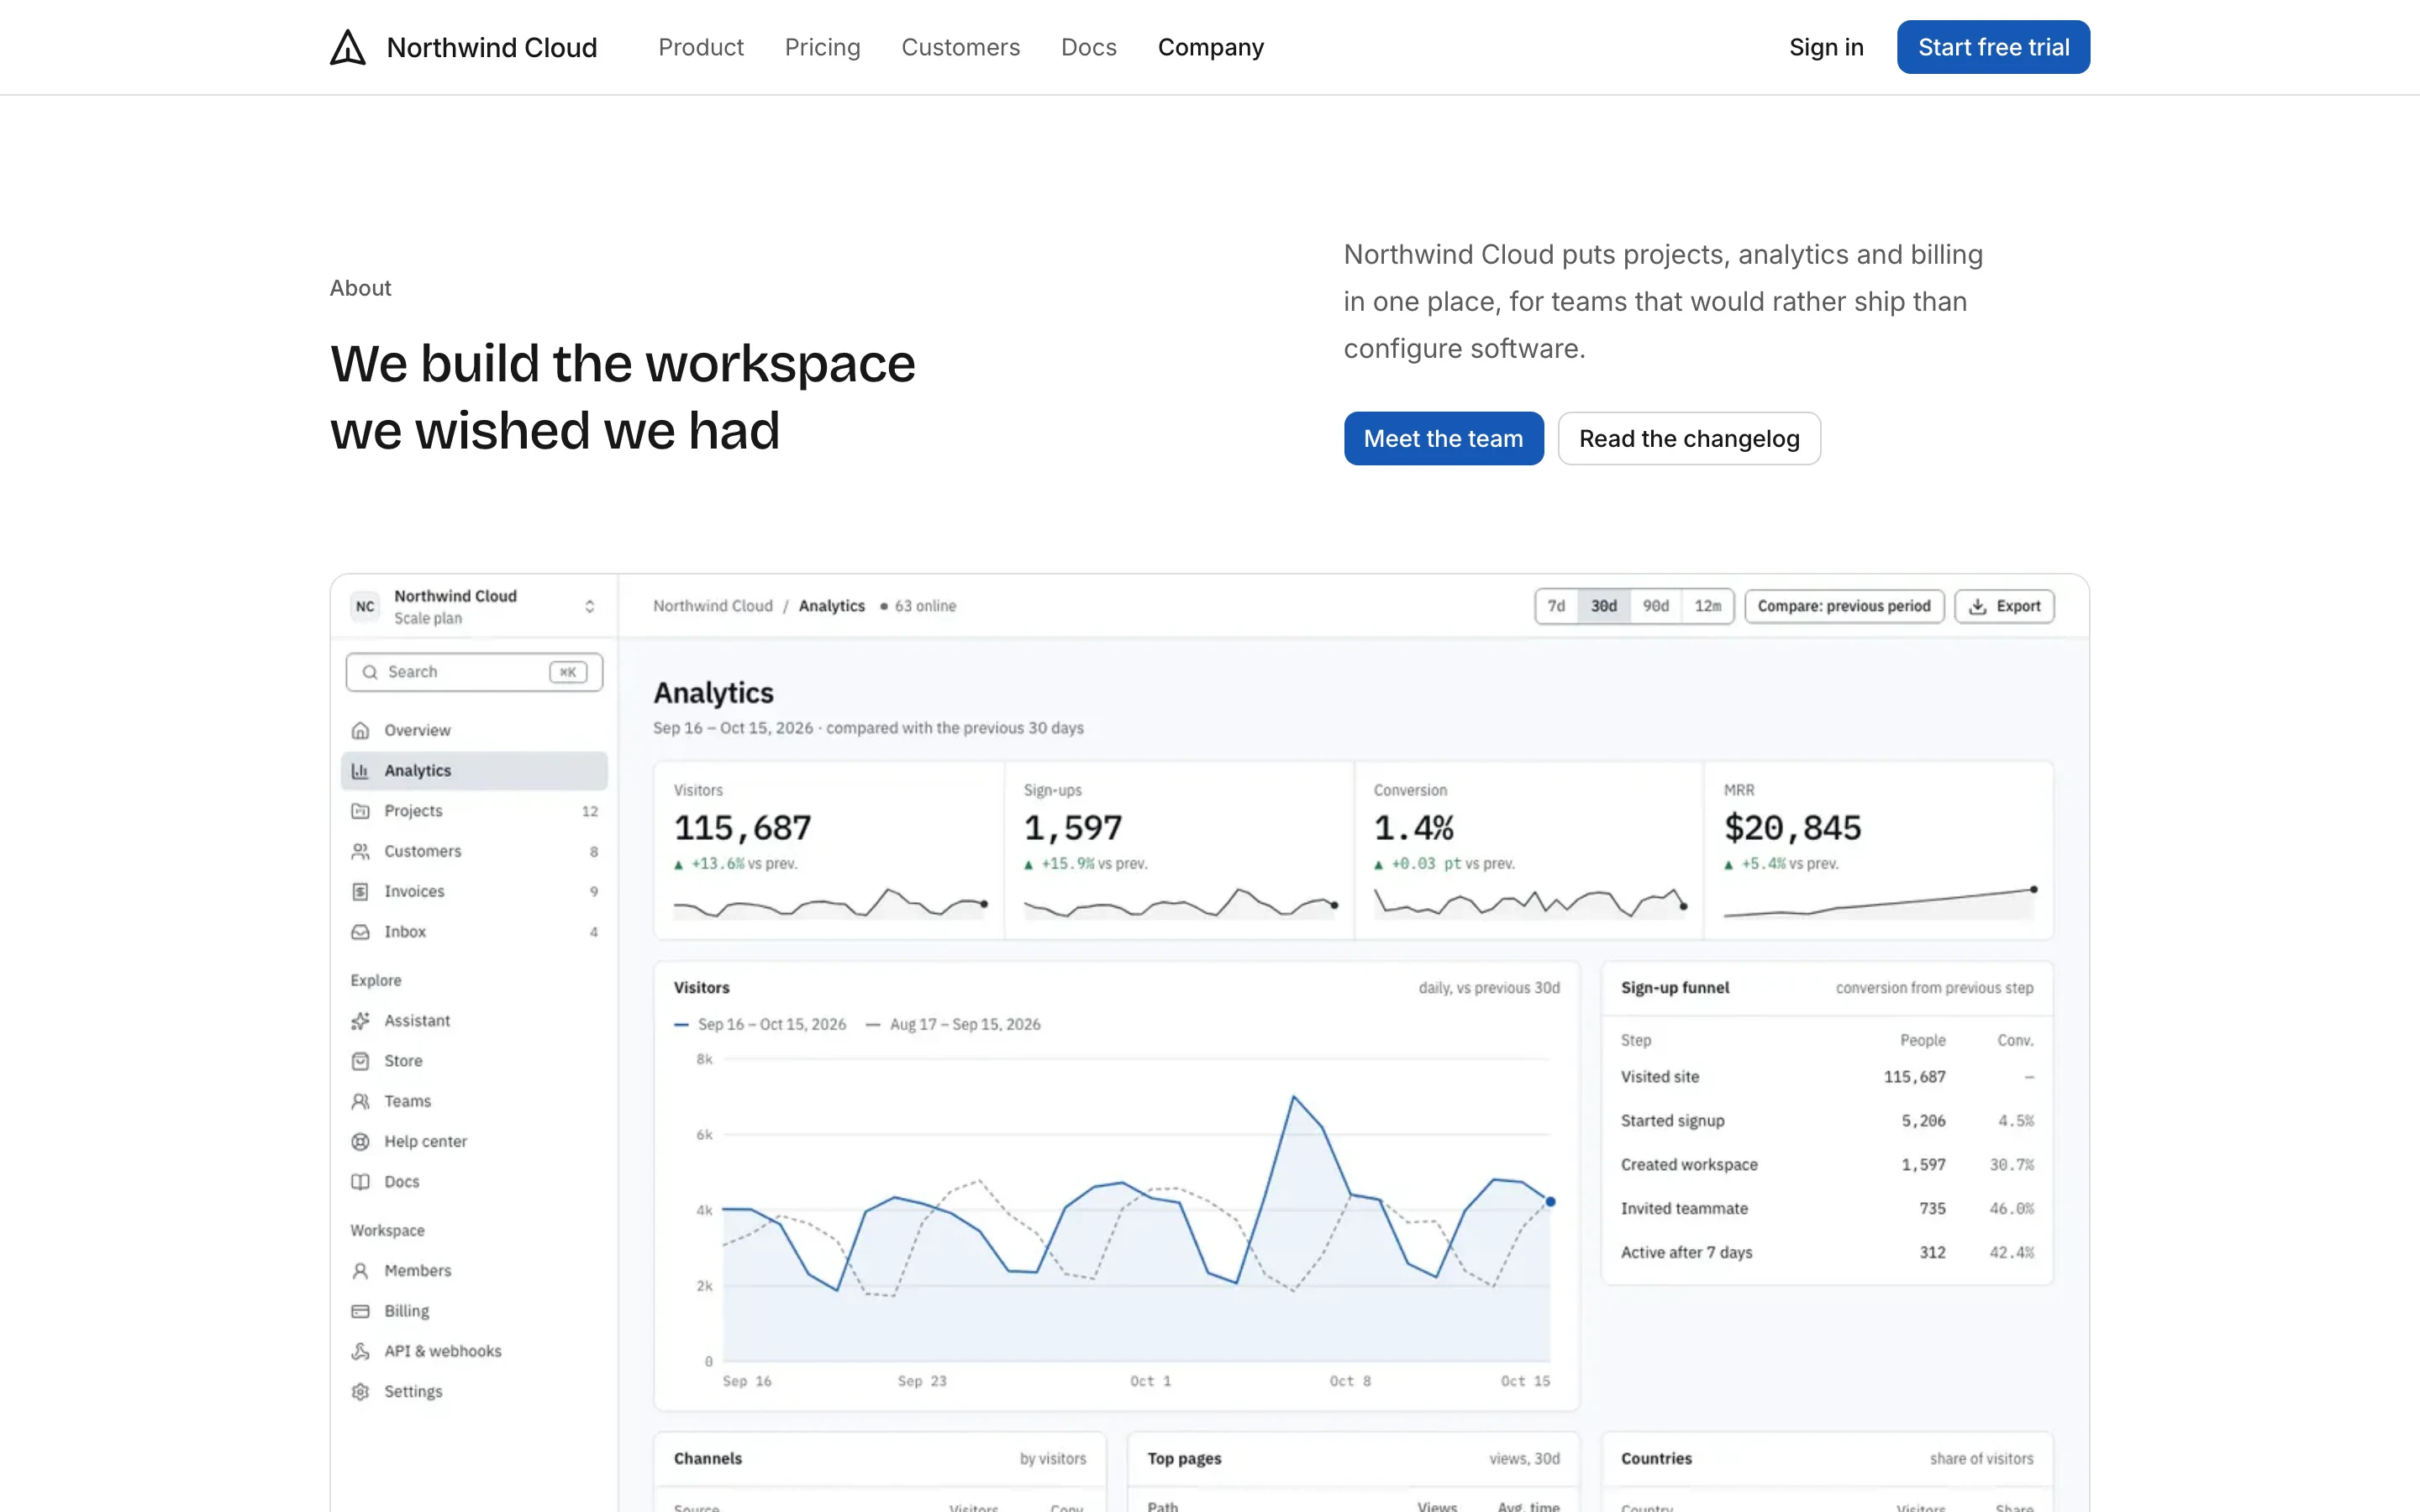The width and height of the screenshot is (2420, 1512).
Task: Click the Visitors 115,687 metric card
Action: pyautogui.click(x=829, y=850)
